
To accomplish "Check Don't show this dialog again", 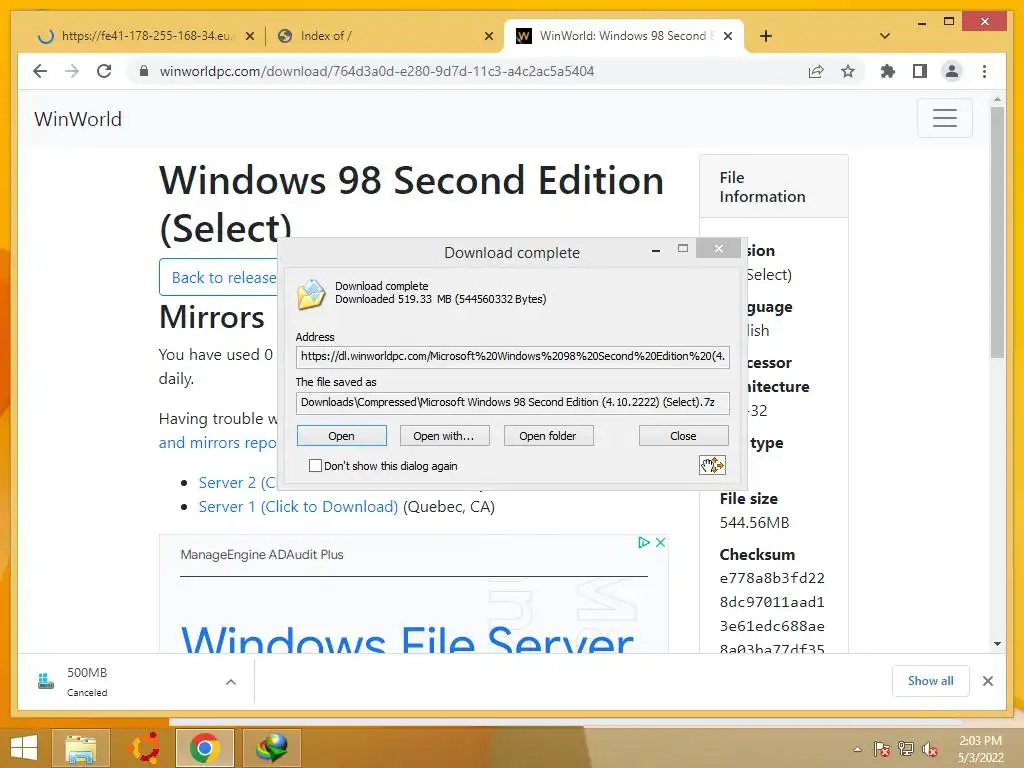I will pos(315,466).
